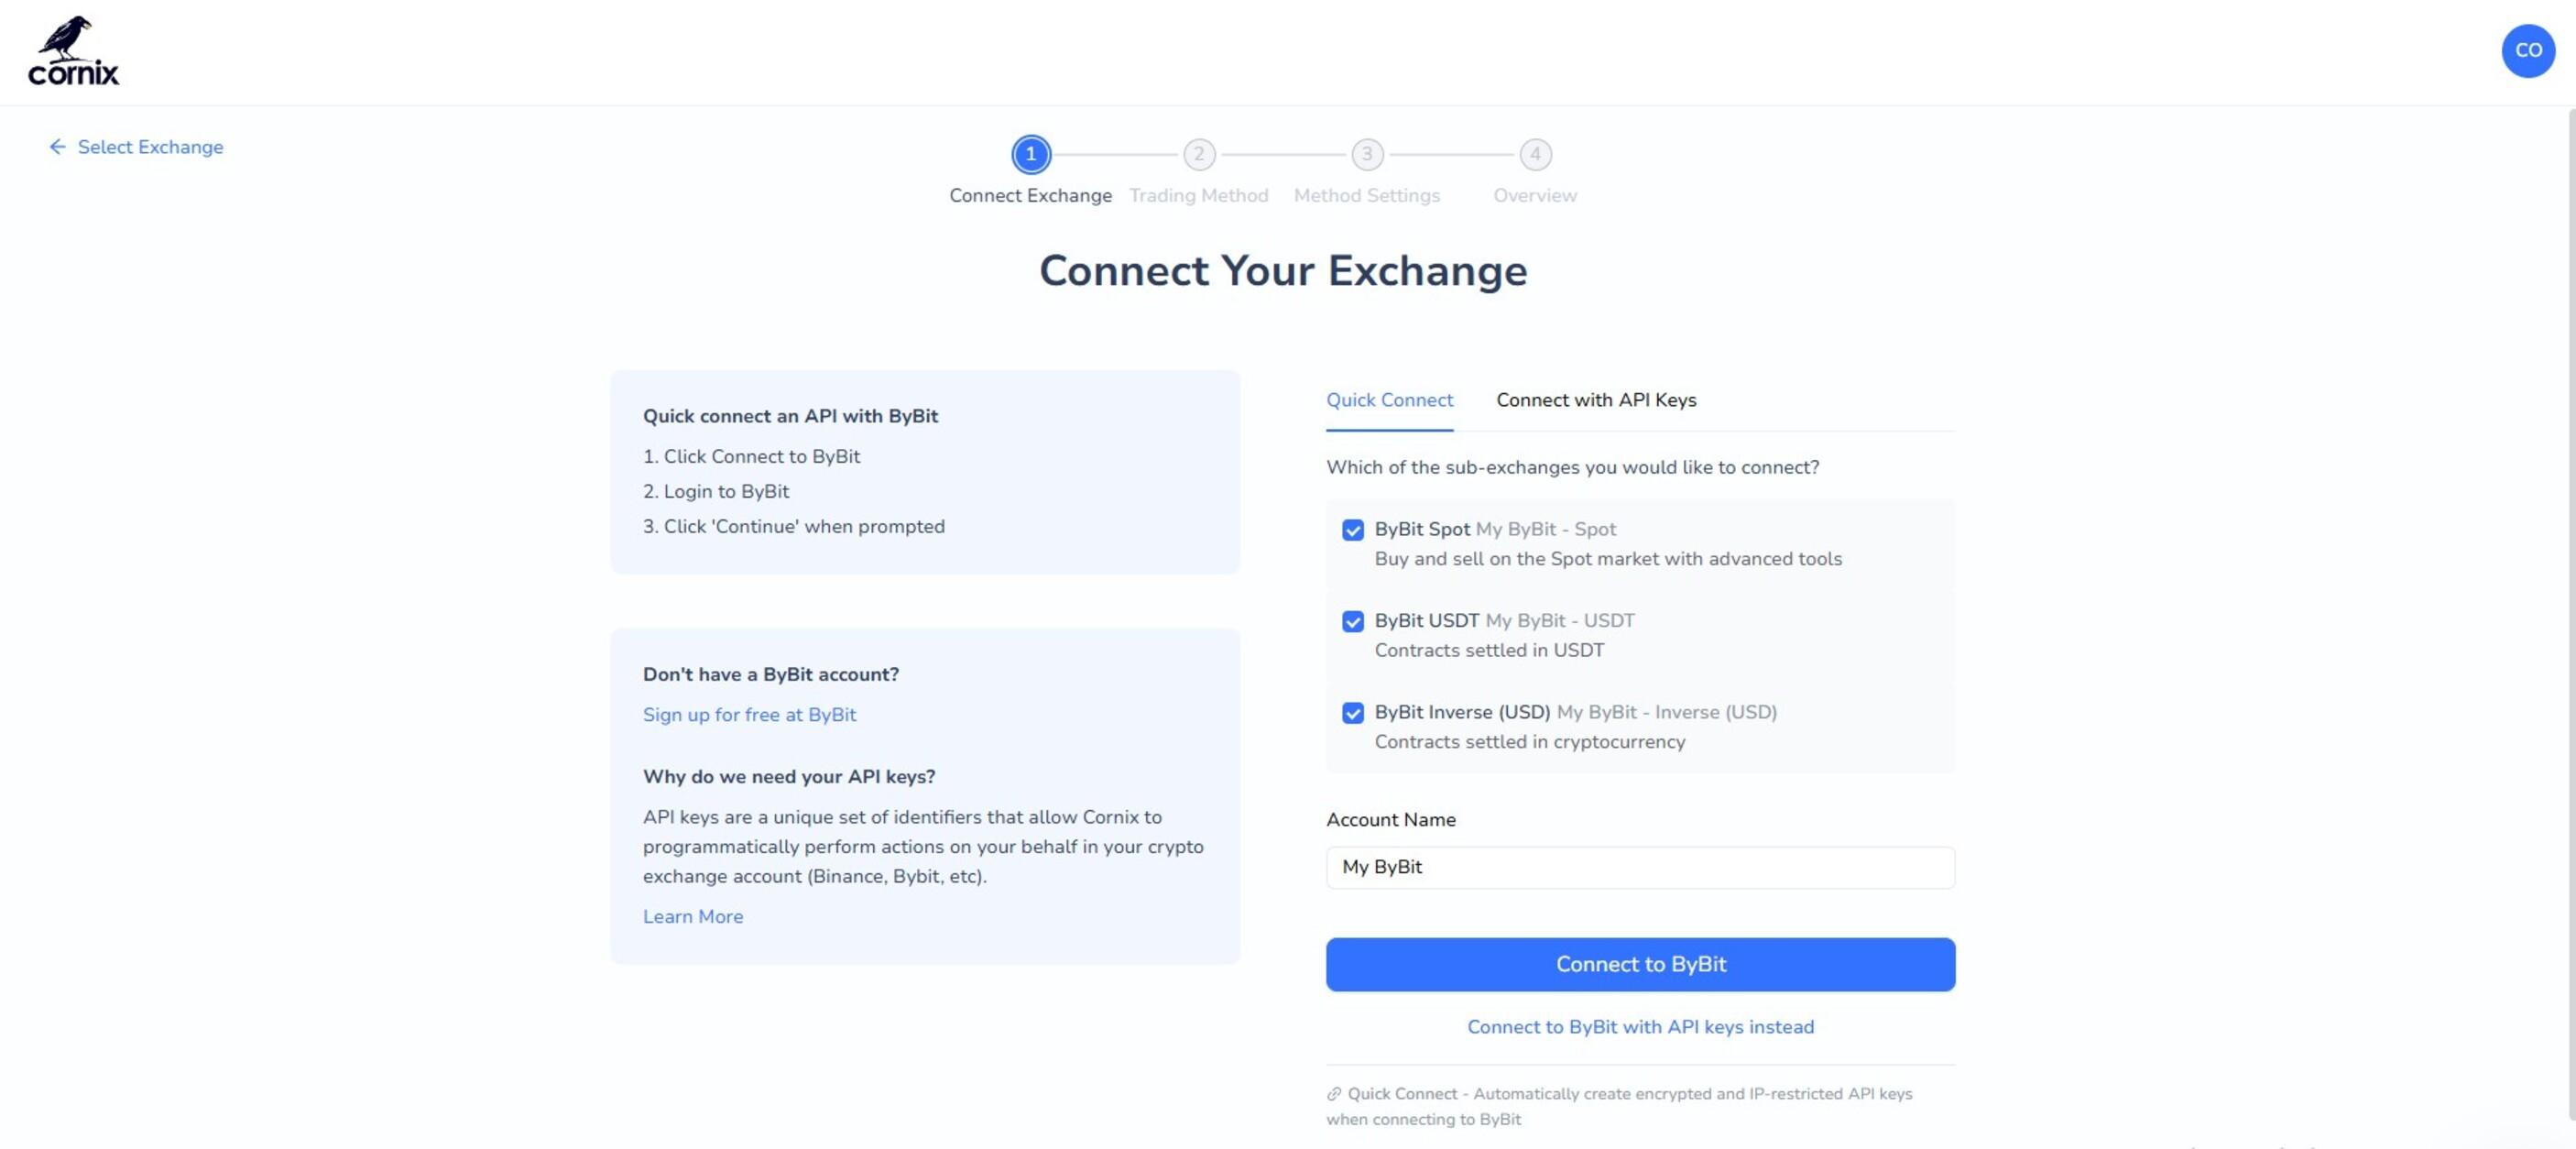The image size is (2576, 1149).
Task: Click the chain link icon near Quick Connect note
Action: coord(1333,1093)
